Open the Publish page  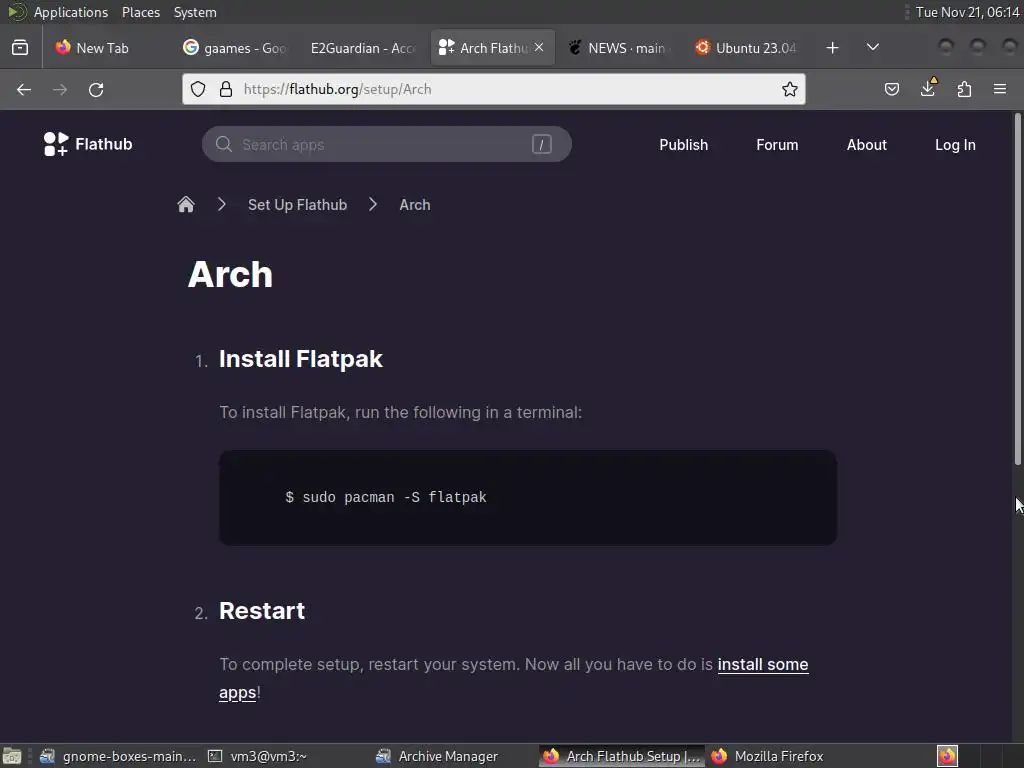point(683,145)
